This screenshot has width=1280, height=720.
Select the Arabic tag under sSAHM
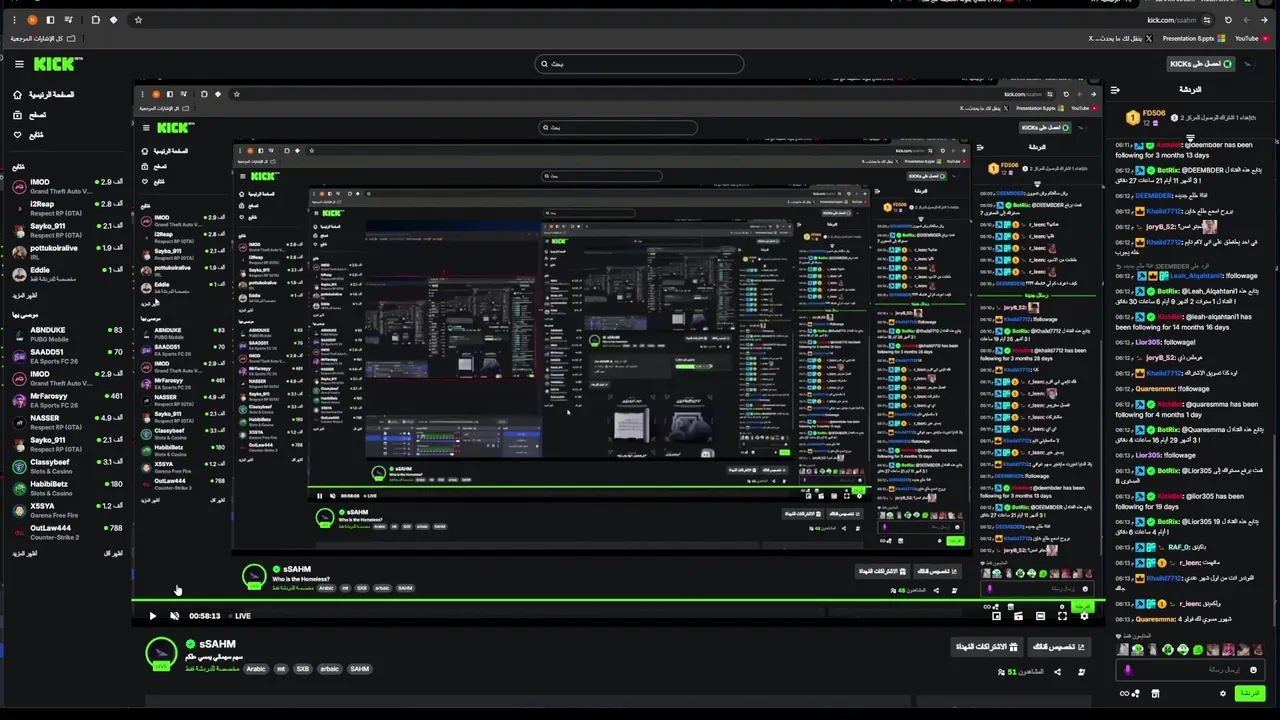(256, 669)
